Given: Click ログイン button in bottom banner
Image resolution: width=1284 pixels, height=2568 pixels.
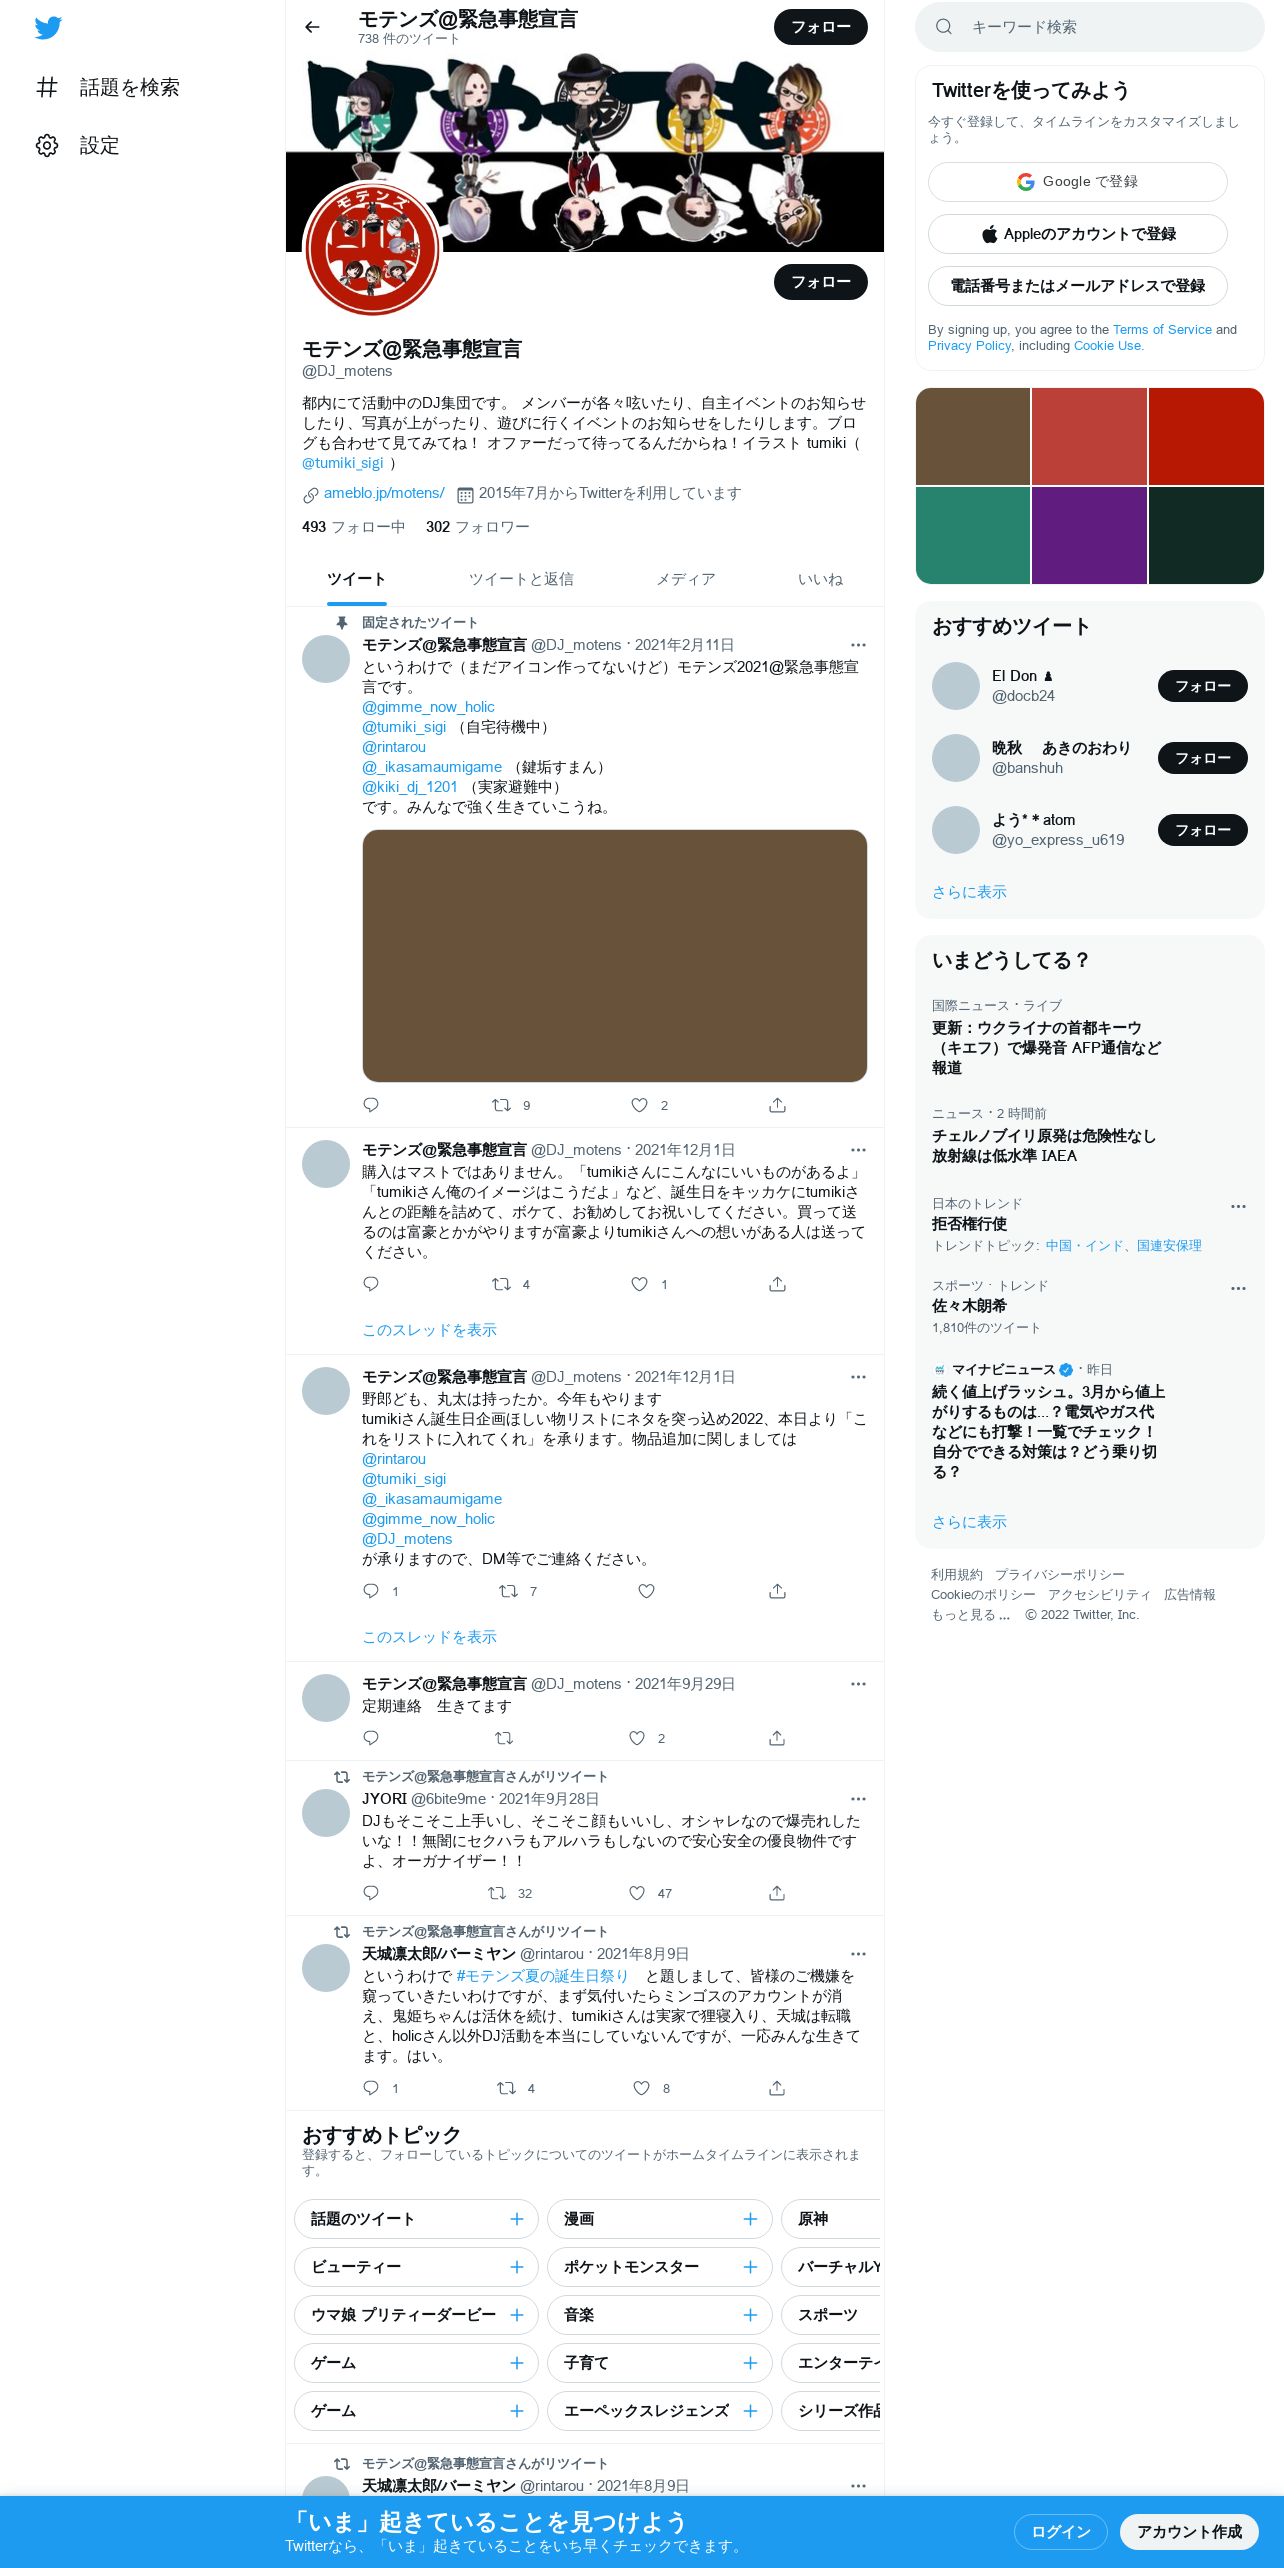Looking at the screenshot, I should pos(1061,2532).
